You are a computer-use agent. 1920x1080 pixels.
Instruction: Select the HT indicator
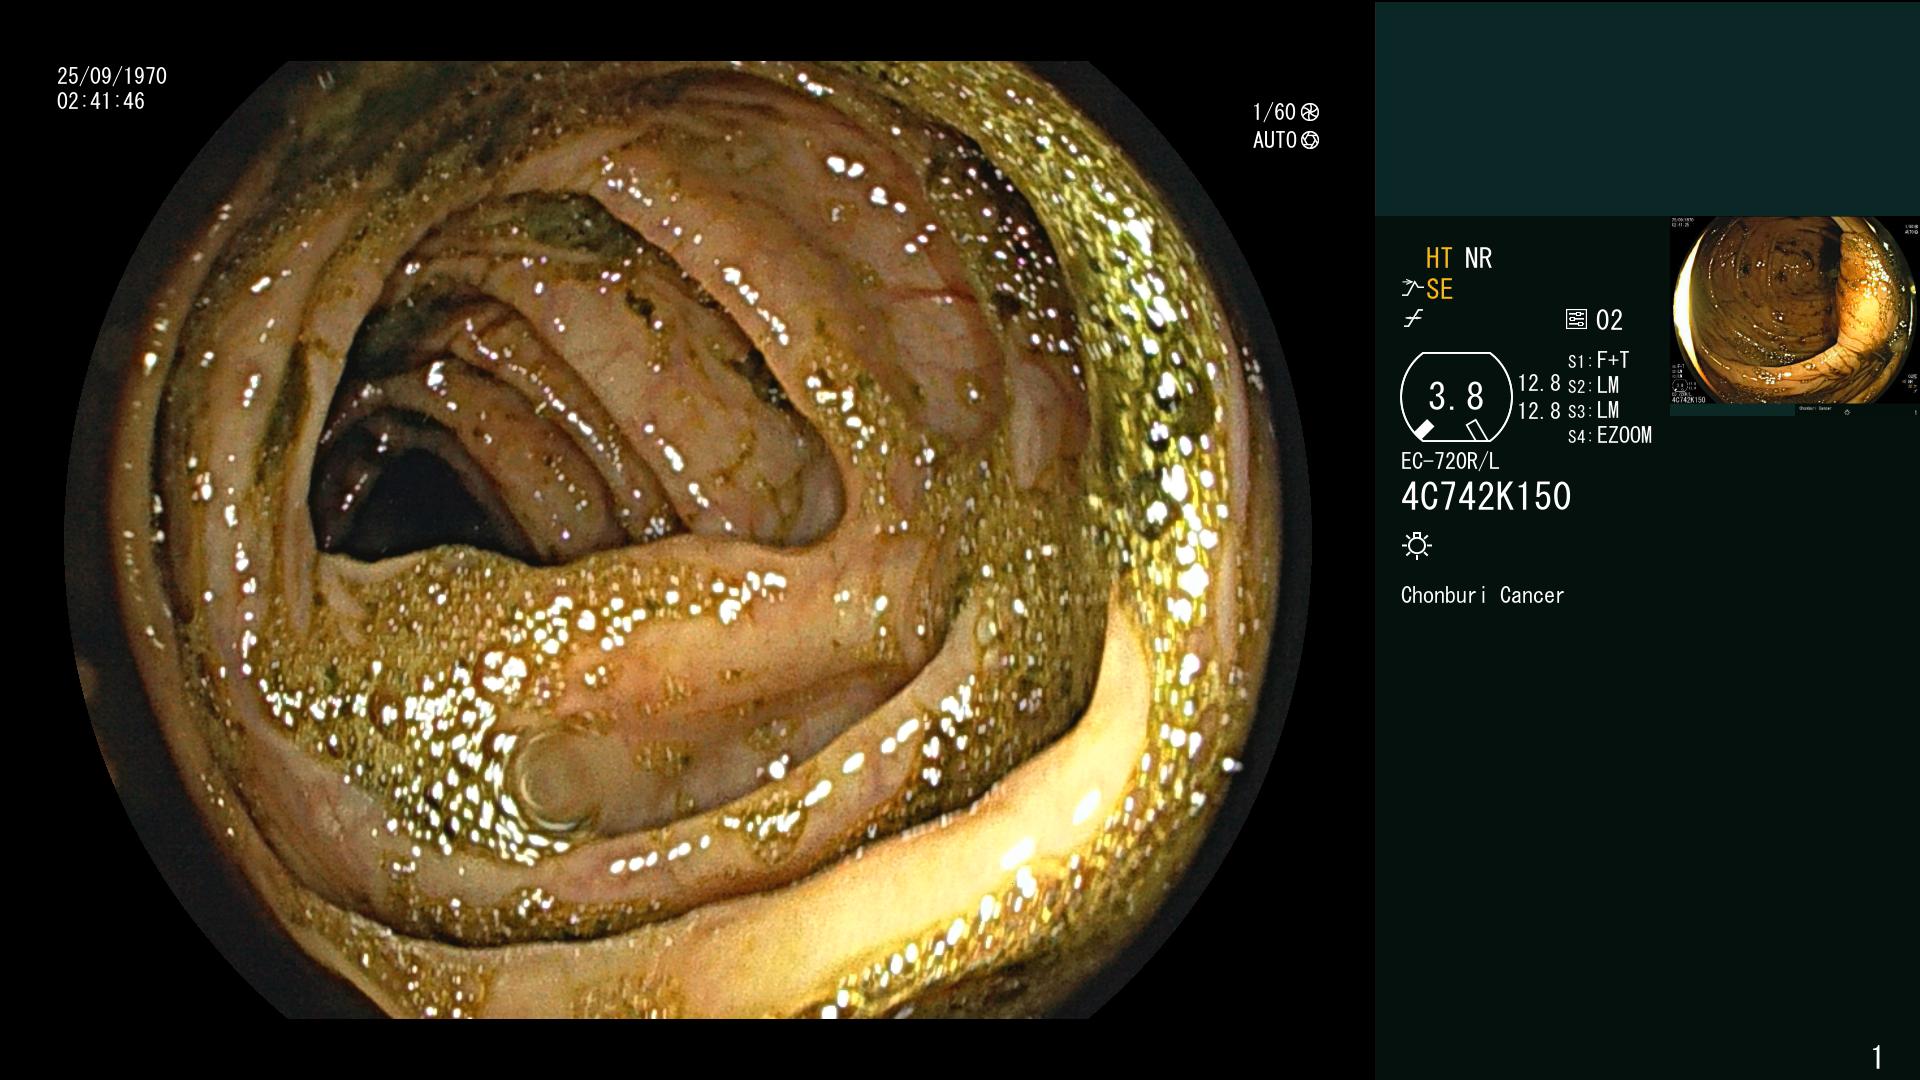tap(1439, 258)
